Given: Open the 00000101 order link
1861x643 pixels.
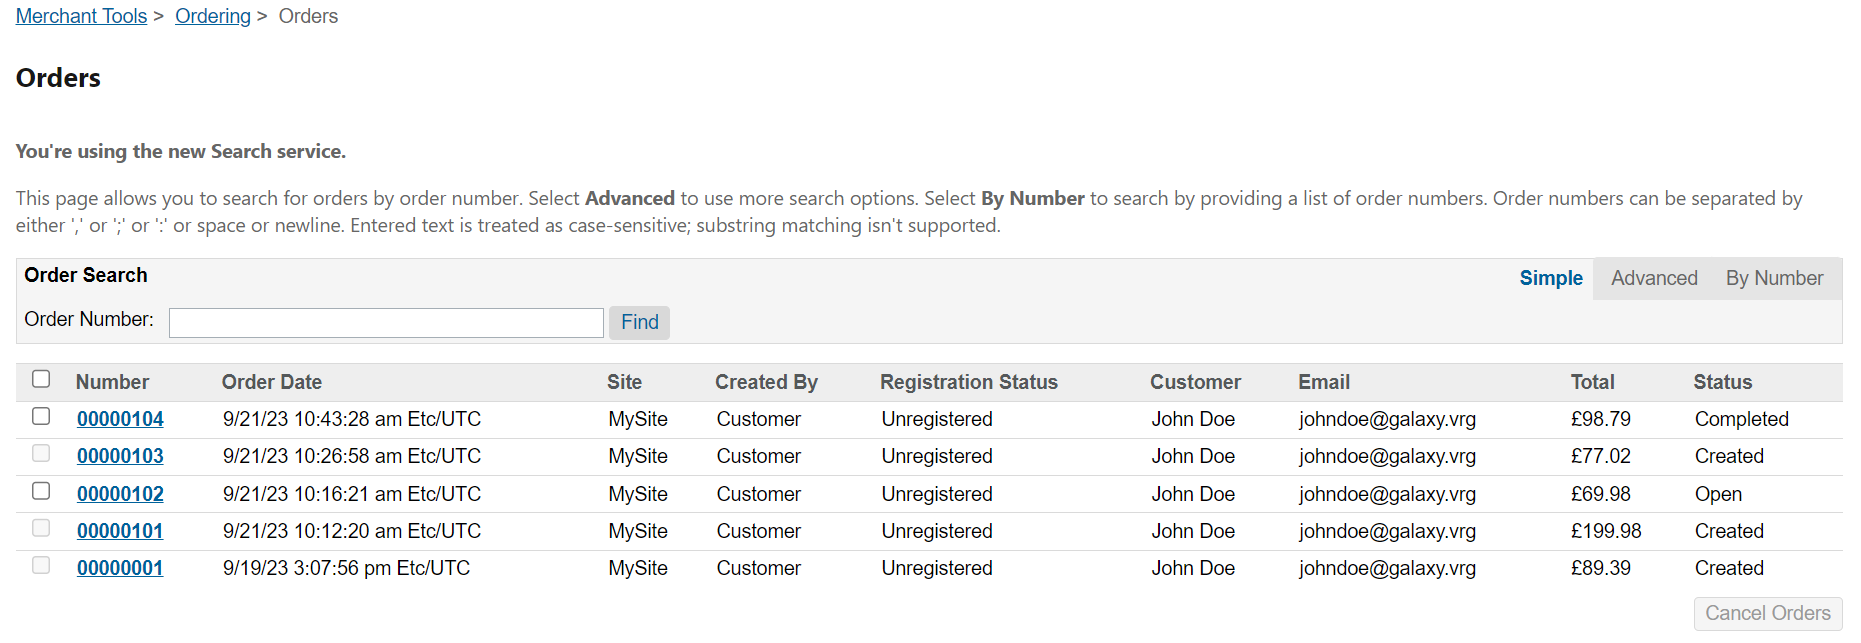Looking at the screenshot, I should click(x=120, y=531).
